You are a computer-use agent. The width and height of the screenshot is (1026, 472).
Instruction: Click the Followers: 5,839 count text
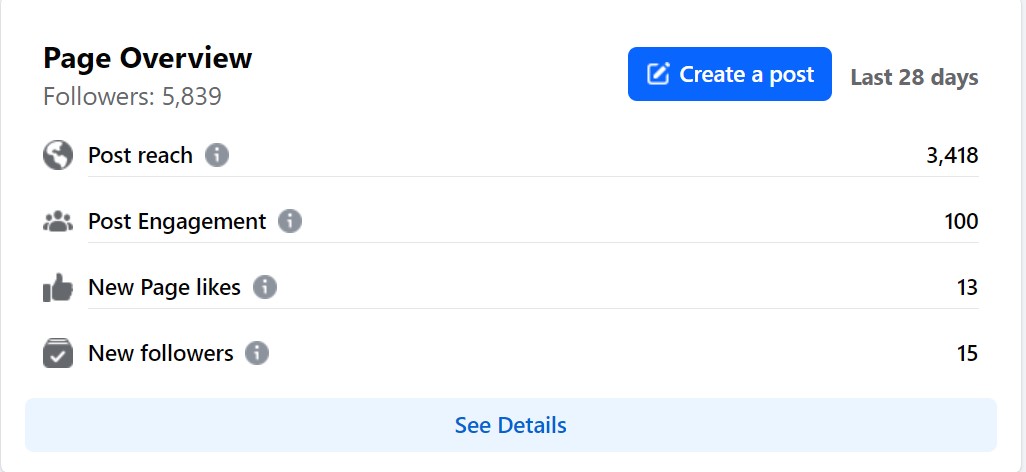pyautogui.click(x=132, y=97)
